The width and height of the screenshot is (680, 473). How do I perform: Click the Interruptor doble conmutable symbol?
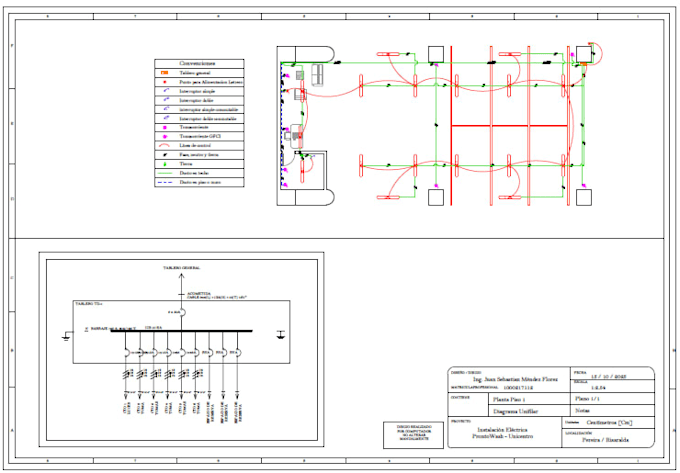click(166, 118)
